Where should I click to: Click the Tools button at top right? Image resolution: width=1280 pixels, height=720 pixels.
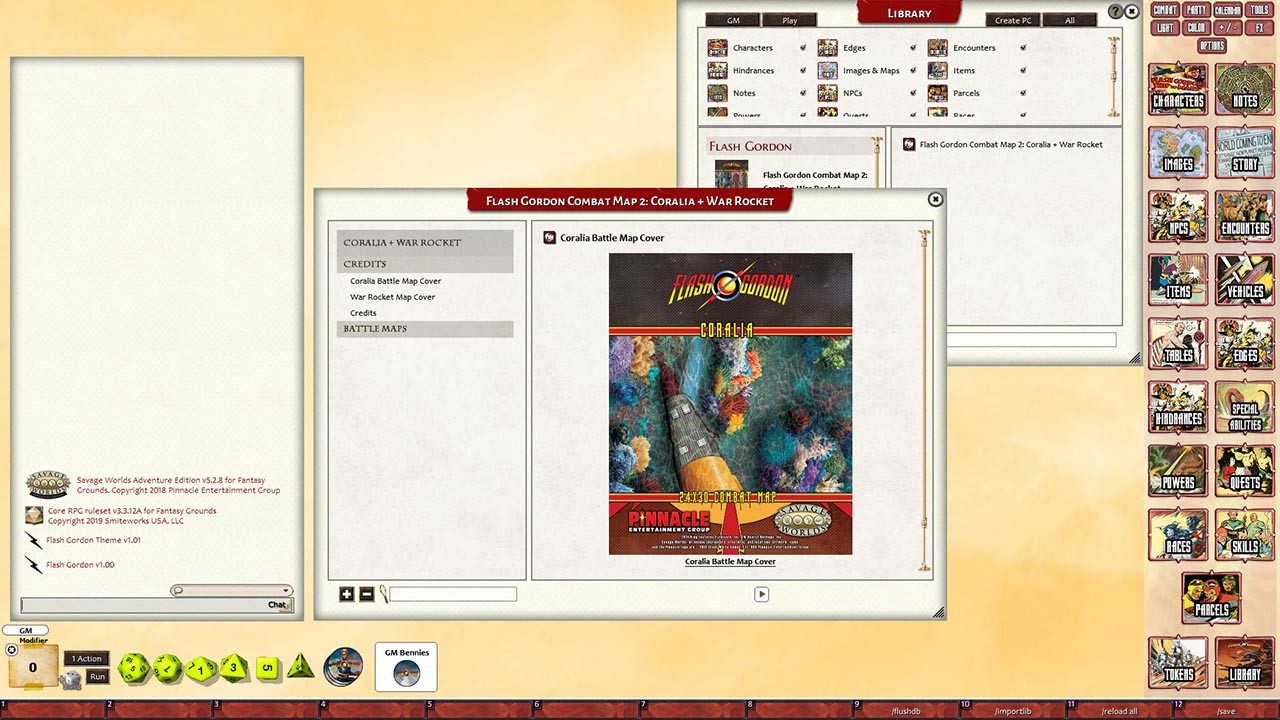click(x=1259, y=10)
